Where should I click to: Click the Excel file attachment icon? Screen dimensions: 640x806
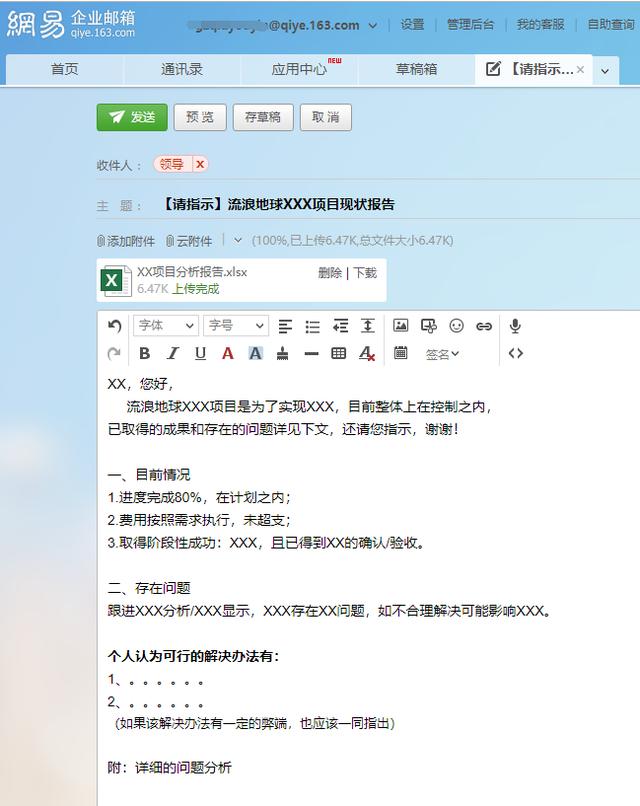tap(115, 281)
